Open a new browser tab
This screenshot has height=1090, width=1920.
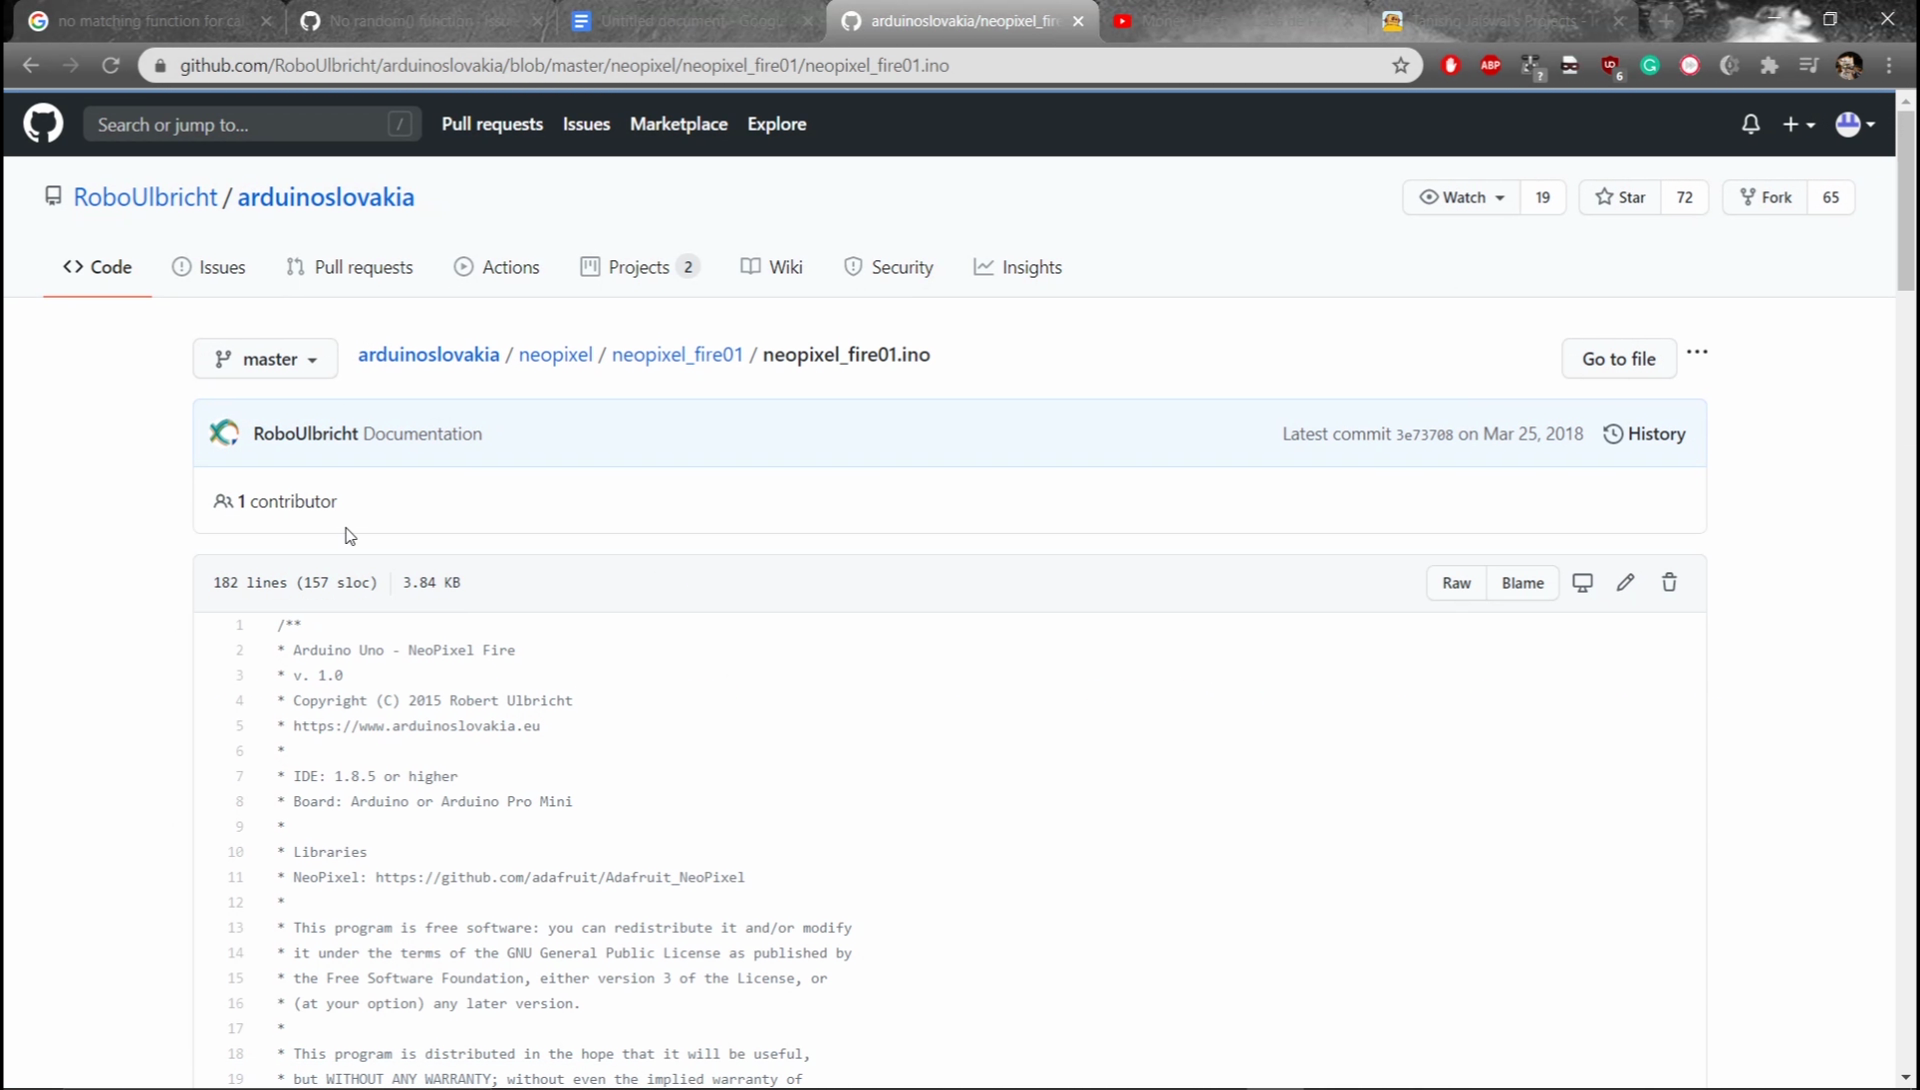click(x=1667, y=21)
